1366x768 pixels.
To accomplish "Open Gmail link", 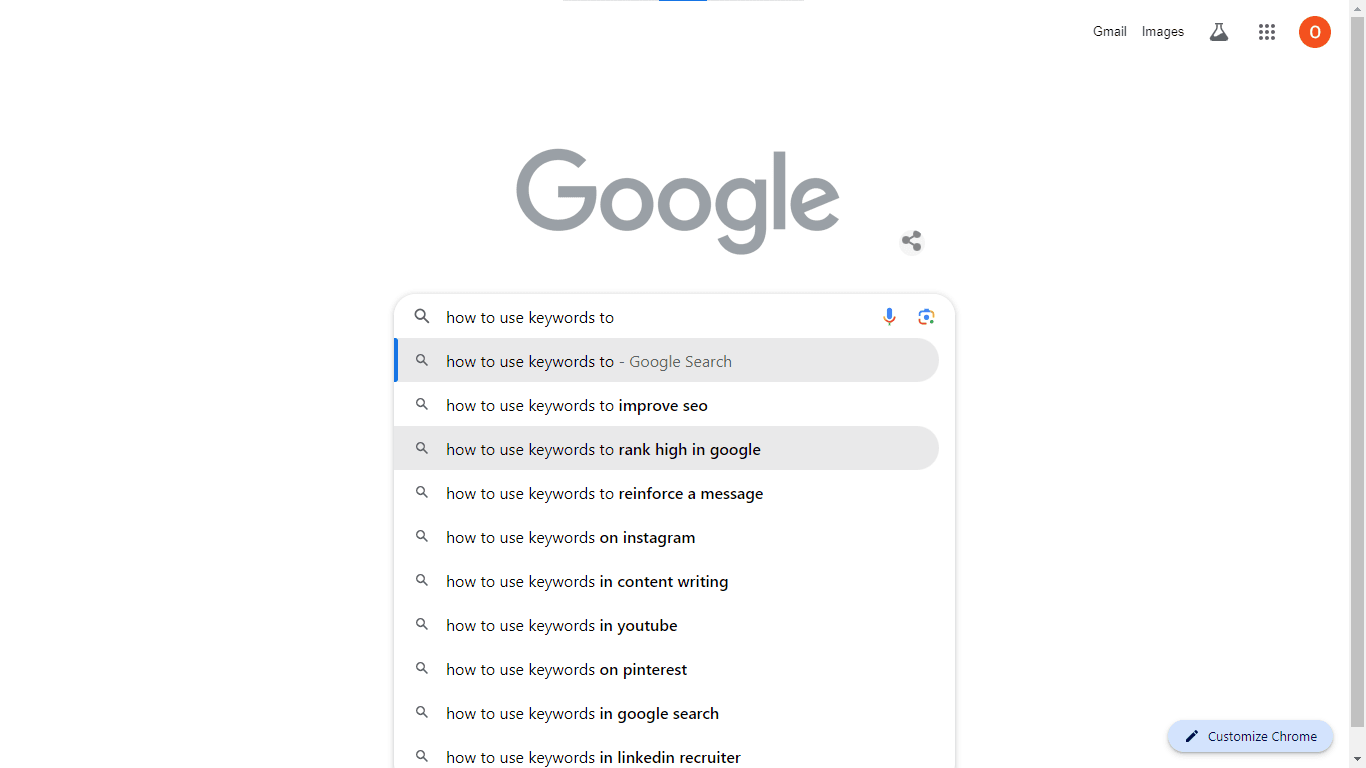I will pyautogui.click(x=1109, y=32).
